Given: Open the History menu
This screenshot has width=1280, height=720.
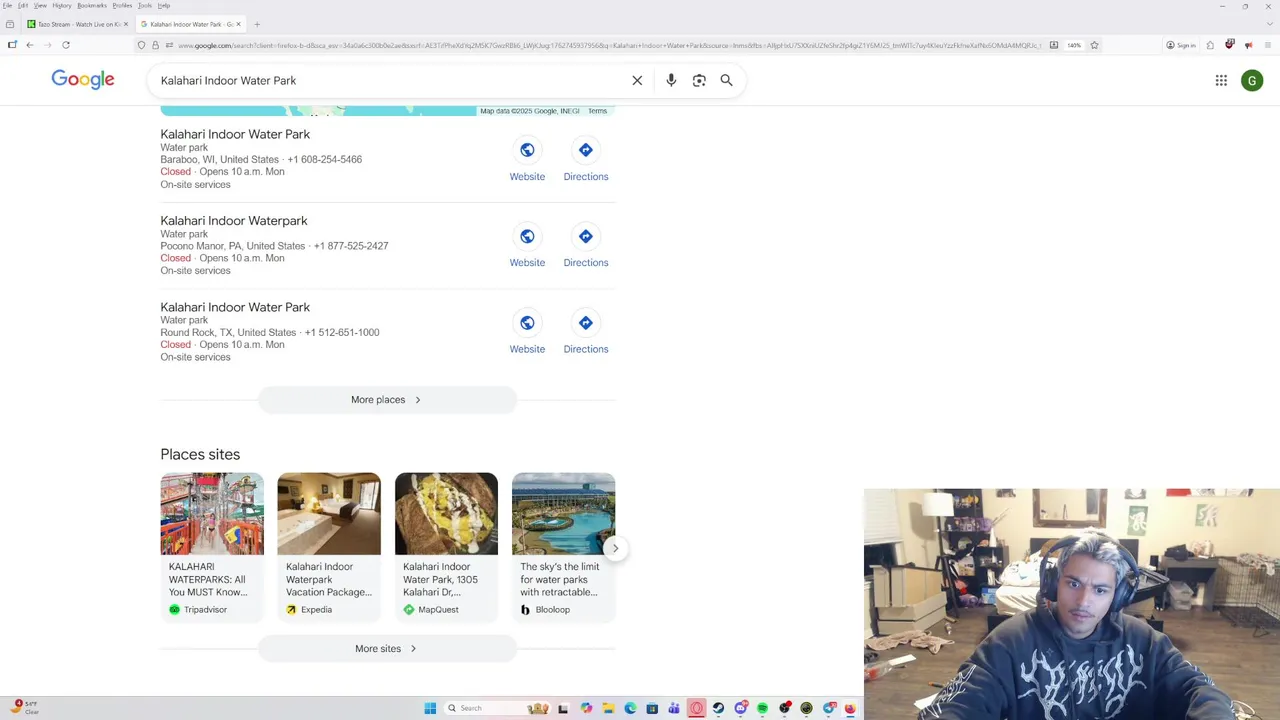Looking at the screenshot, I should coord(62,5).
